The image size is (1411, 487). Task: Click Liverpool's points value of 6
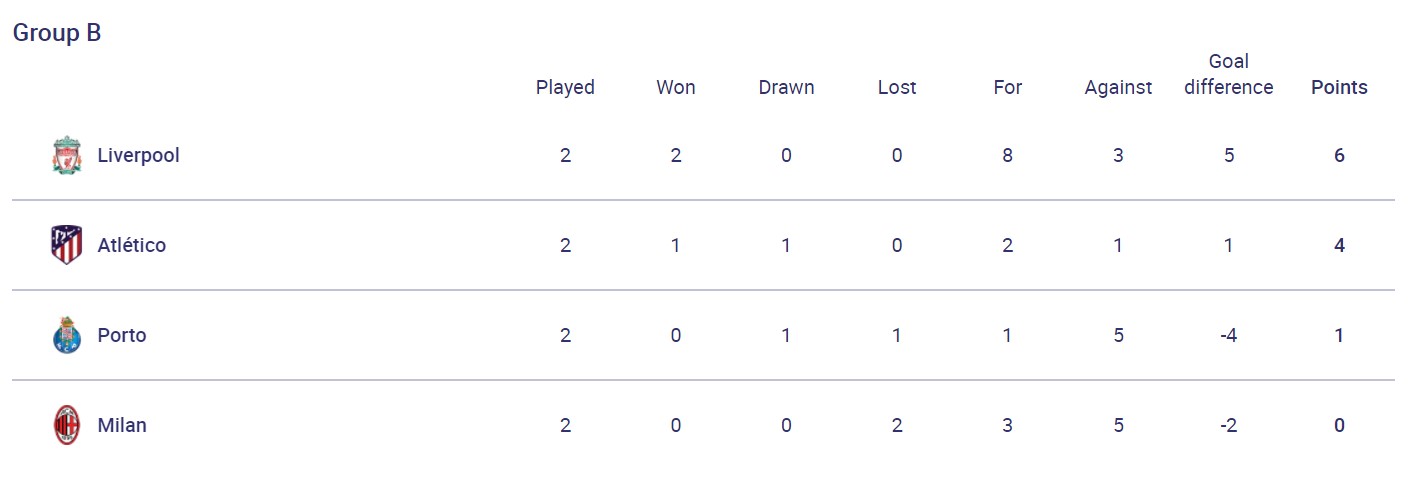pyautogui.click(x=1339, y=156)
